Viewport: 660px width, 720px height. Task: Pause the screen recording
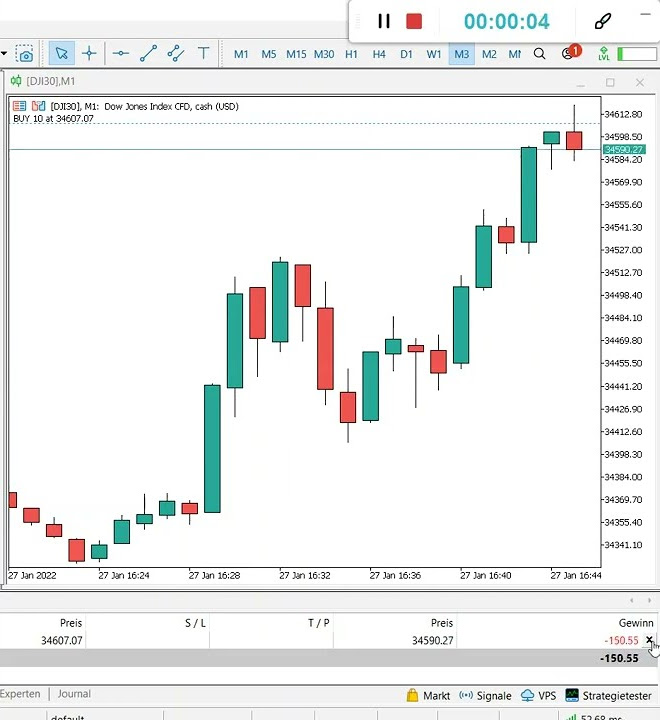(x=383, y=21)
